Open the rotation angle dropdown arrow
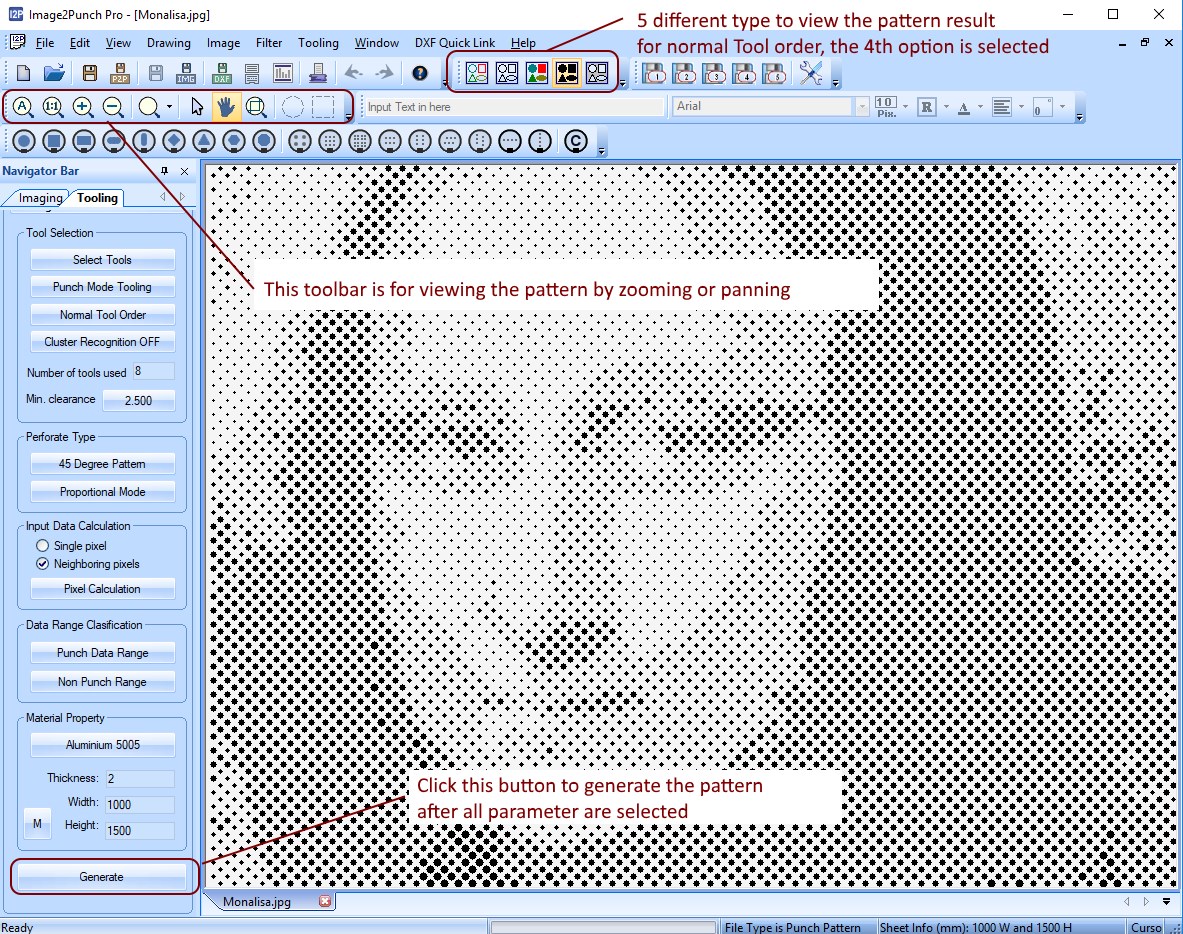 (1062, 107)
